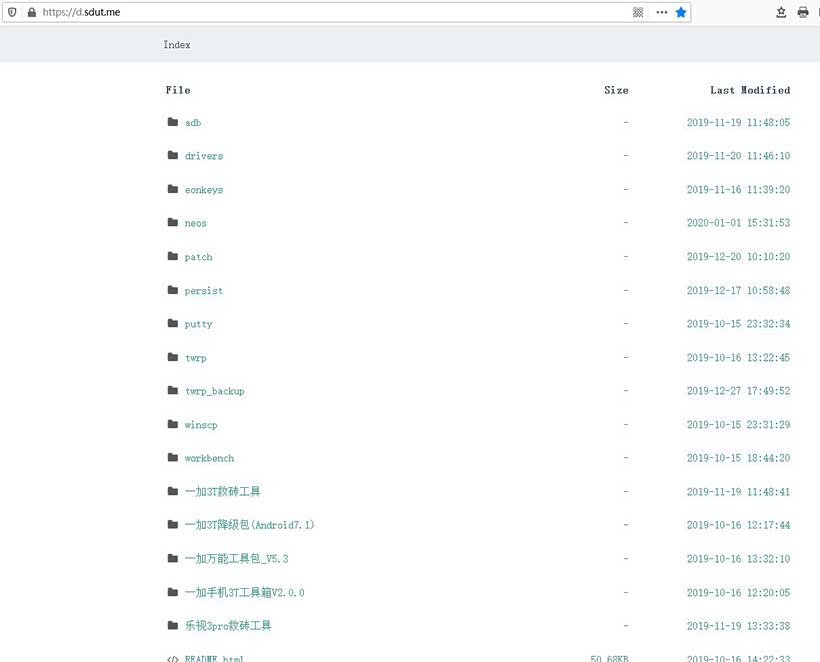
Task: Open the adb folder
Action: click(193, 123)
